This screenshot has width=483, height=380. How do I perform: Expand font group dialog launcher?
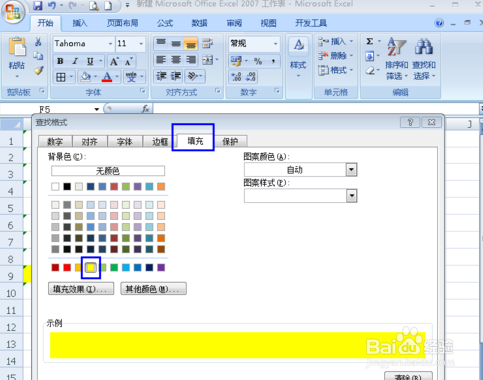point(143,91)
